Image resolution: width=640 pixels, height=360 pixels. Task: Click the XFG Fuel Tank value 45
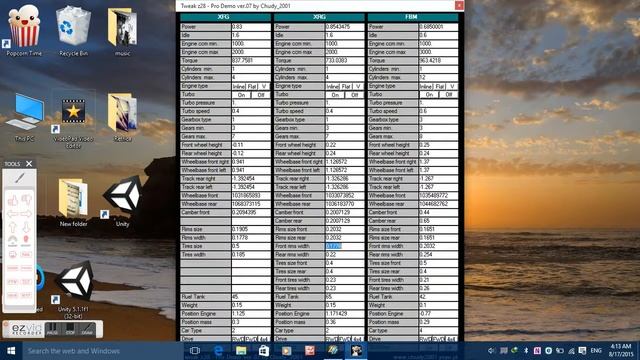pos(251,297)
